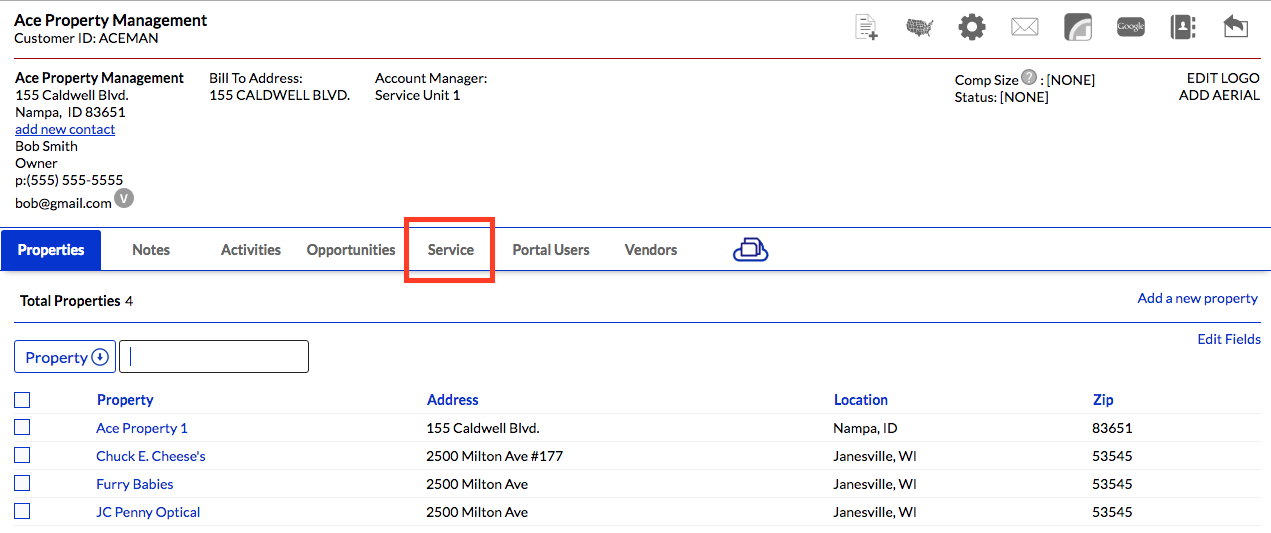This screenshot has width=1271, height=533.
Task: Click the 83651 zip cell in table
Action: pos(1112,428)
